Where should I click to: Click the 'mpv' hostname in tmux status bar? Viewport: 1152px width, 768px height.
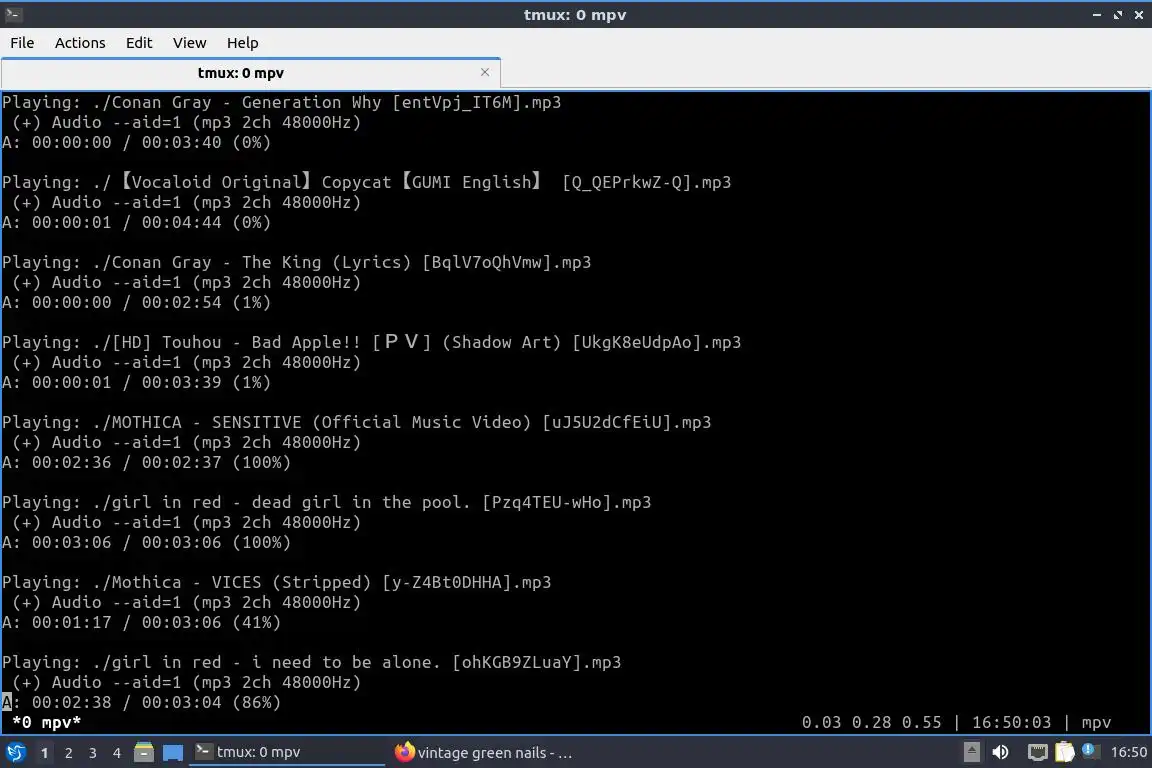tap(1096, 722)
